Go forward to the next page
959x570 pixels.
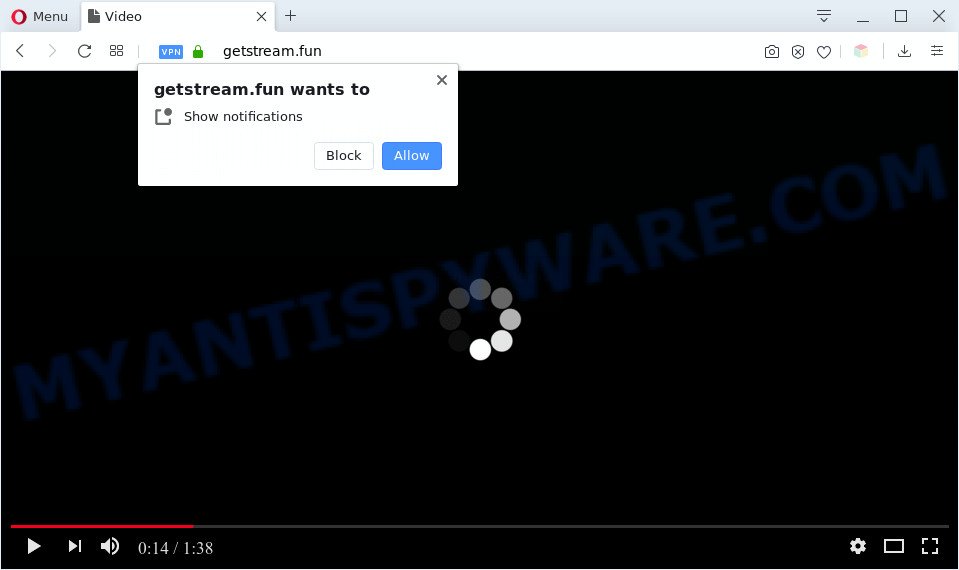52,51
